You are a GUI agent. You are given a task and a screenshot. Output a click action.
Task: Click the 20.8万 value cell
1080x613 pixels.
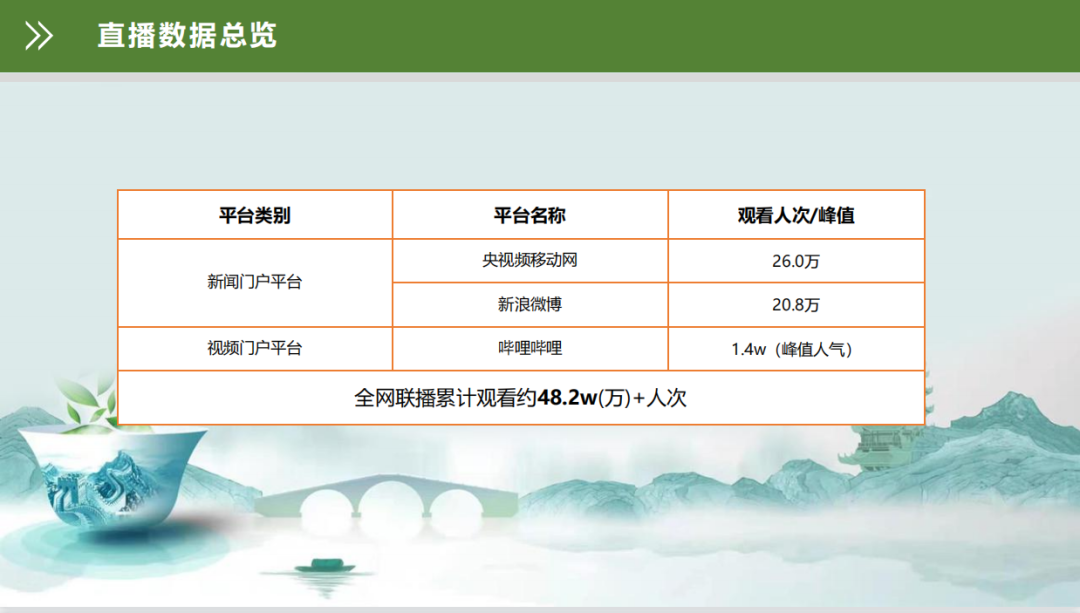click(x=796, y=304)
